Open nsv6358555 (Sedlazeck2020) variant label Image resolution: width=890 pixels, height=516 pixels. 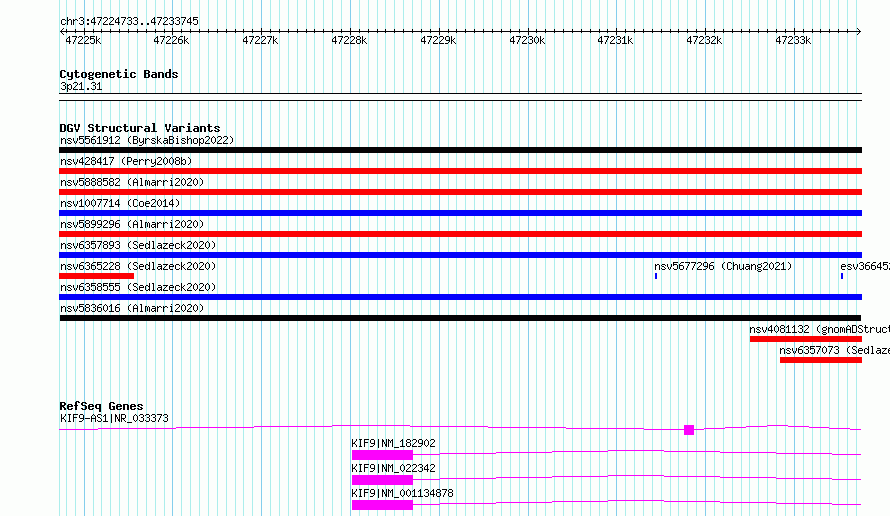(138, 287)
